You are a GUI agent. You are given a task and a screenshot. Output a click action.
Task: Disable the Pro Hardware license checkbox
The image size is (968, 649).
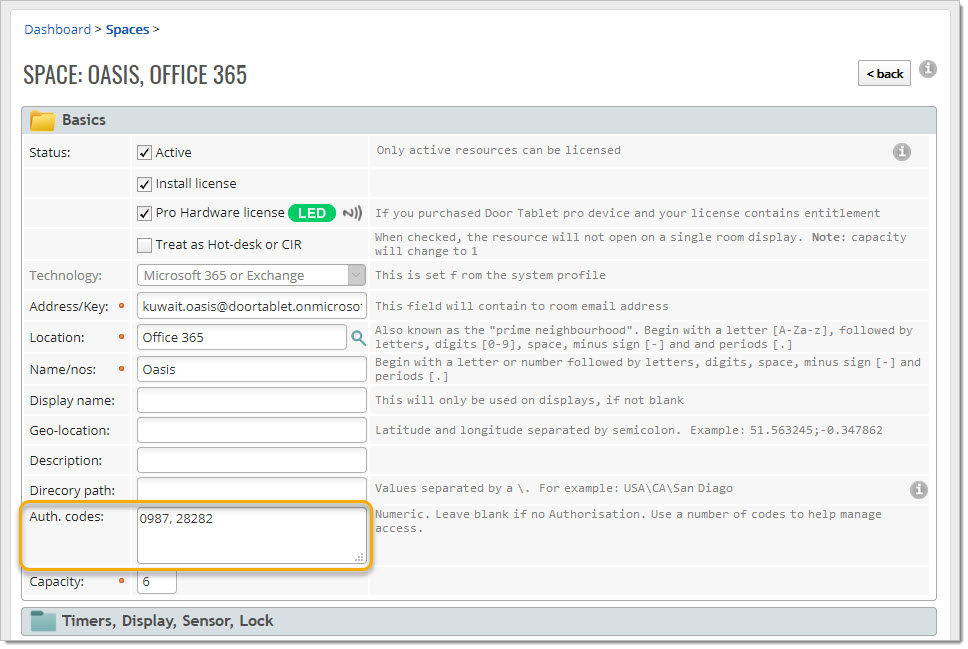click(x=144, y=213)
